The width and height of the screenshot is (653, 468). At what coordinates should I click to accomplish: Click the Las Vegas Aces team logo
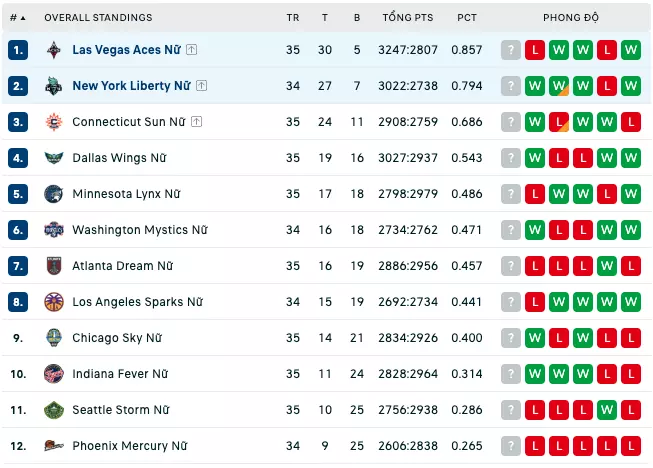[x=54, y=50]
